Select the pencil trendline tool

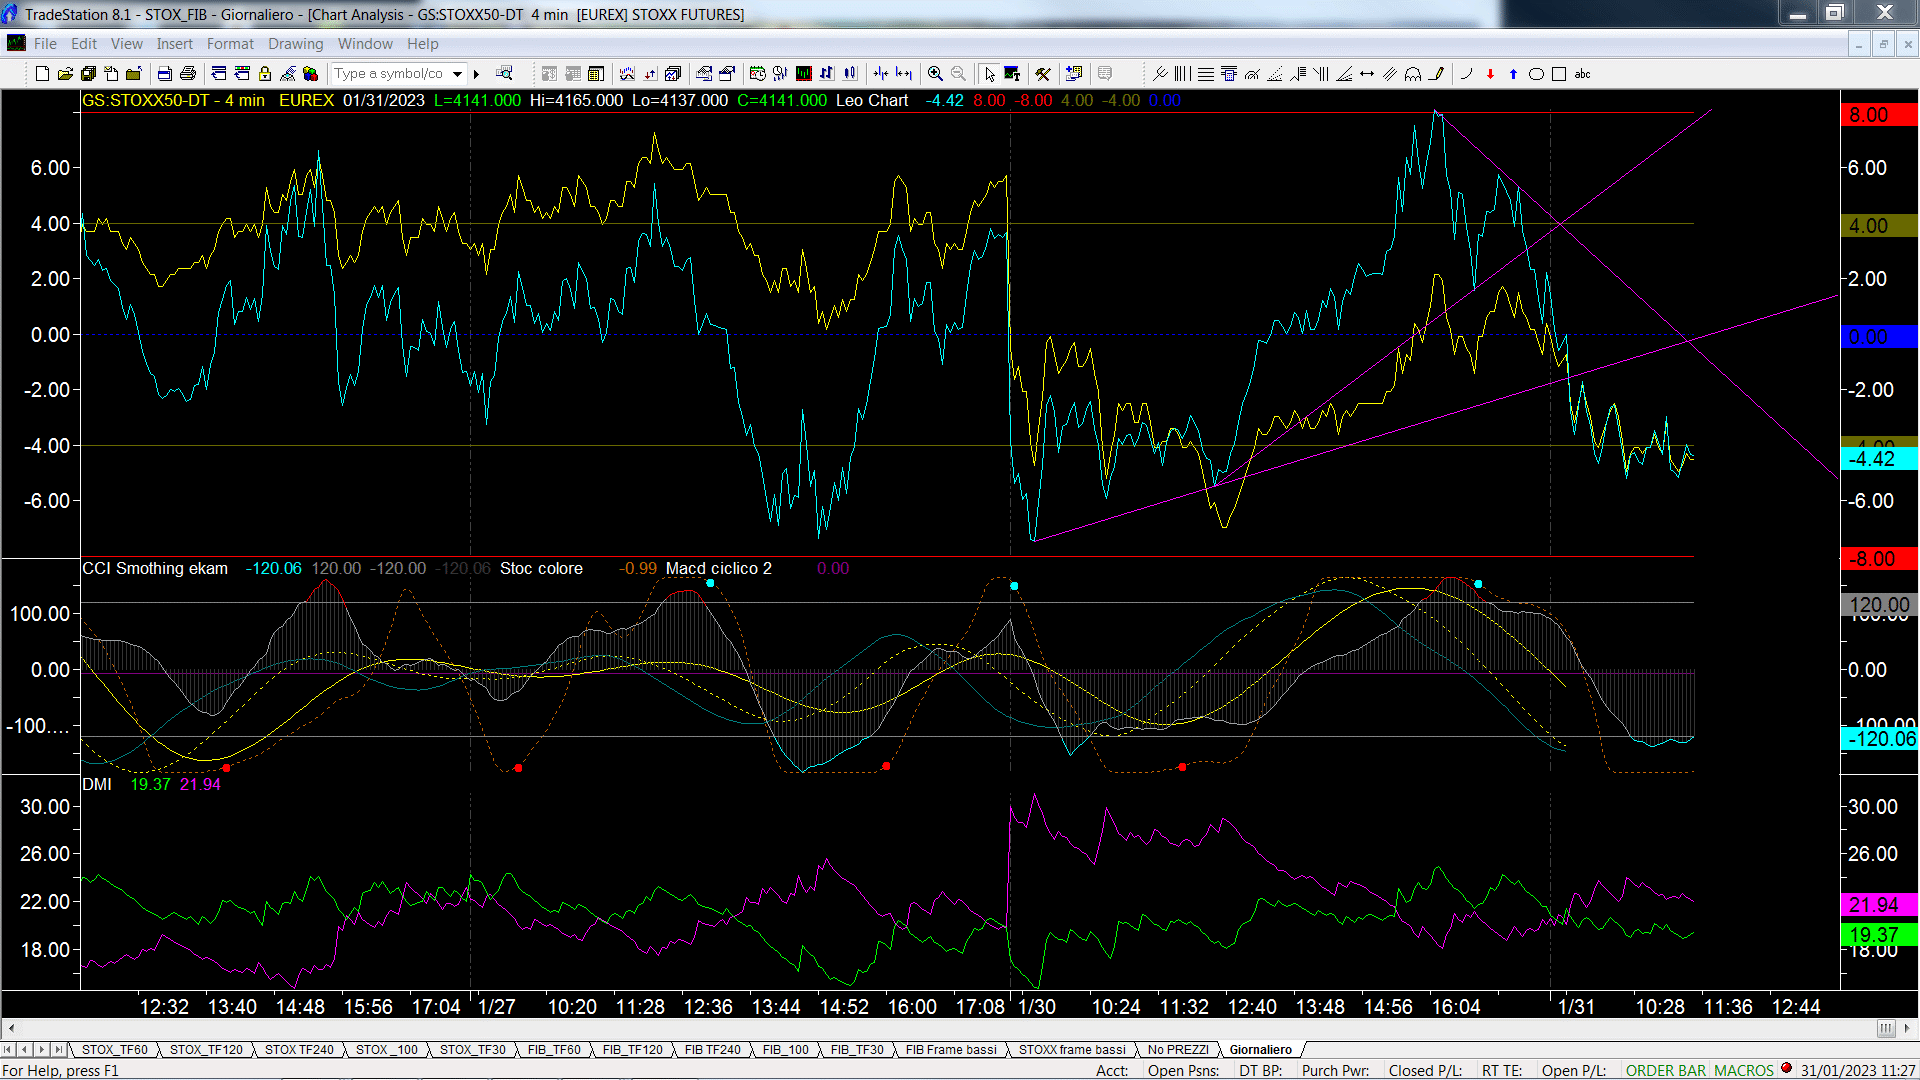tap(1436, 74)
